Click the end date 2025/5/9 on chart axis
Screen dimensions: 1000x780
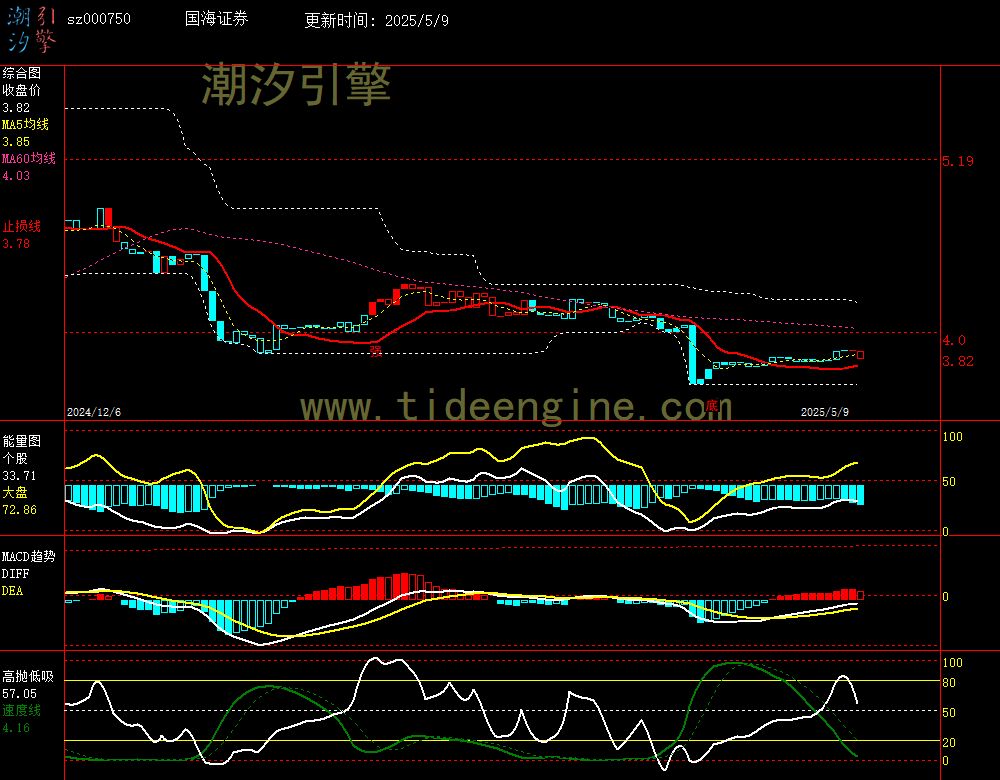[825, 412]
